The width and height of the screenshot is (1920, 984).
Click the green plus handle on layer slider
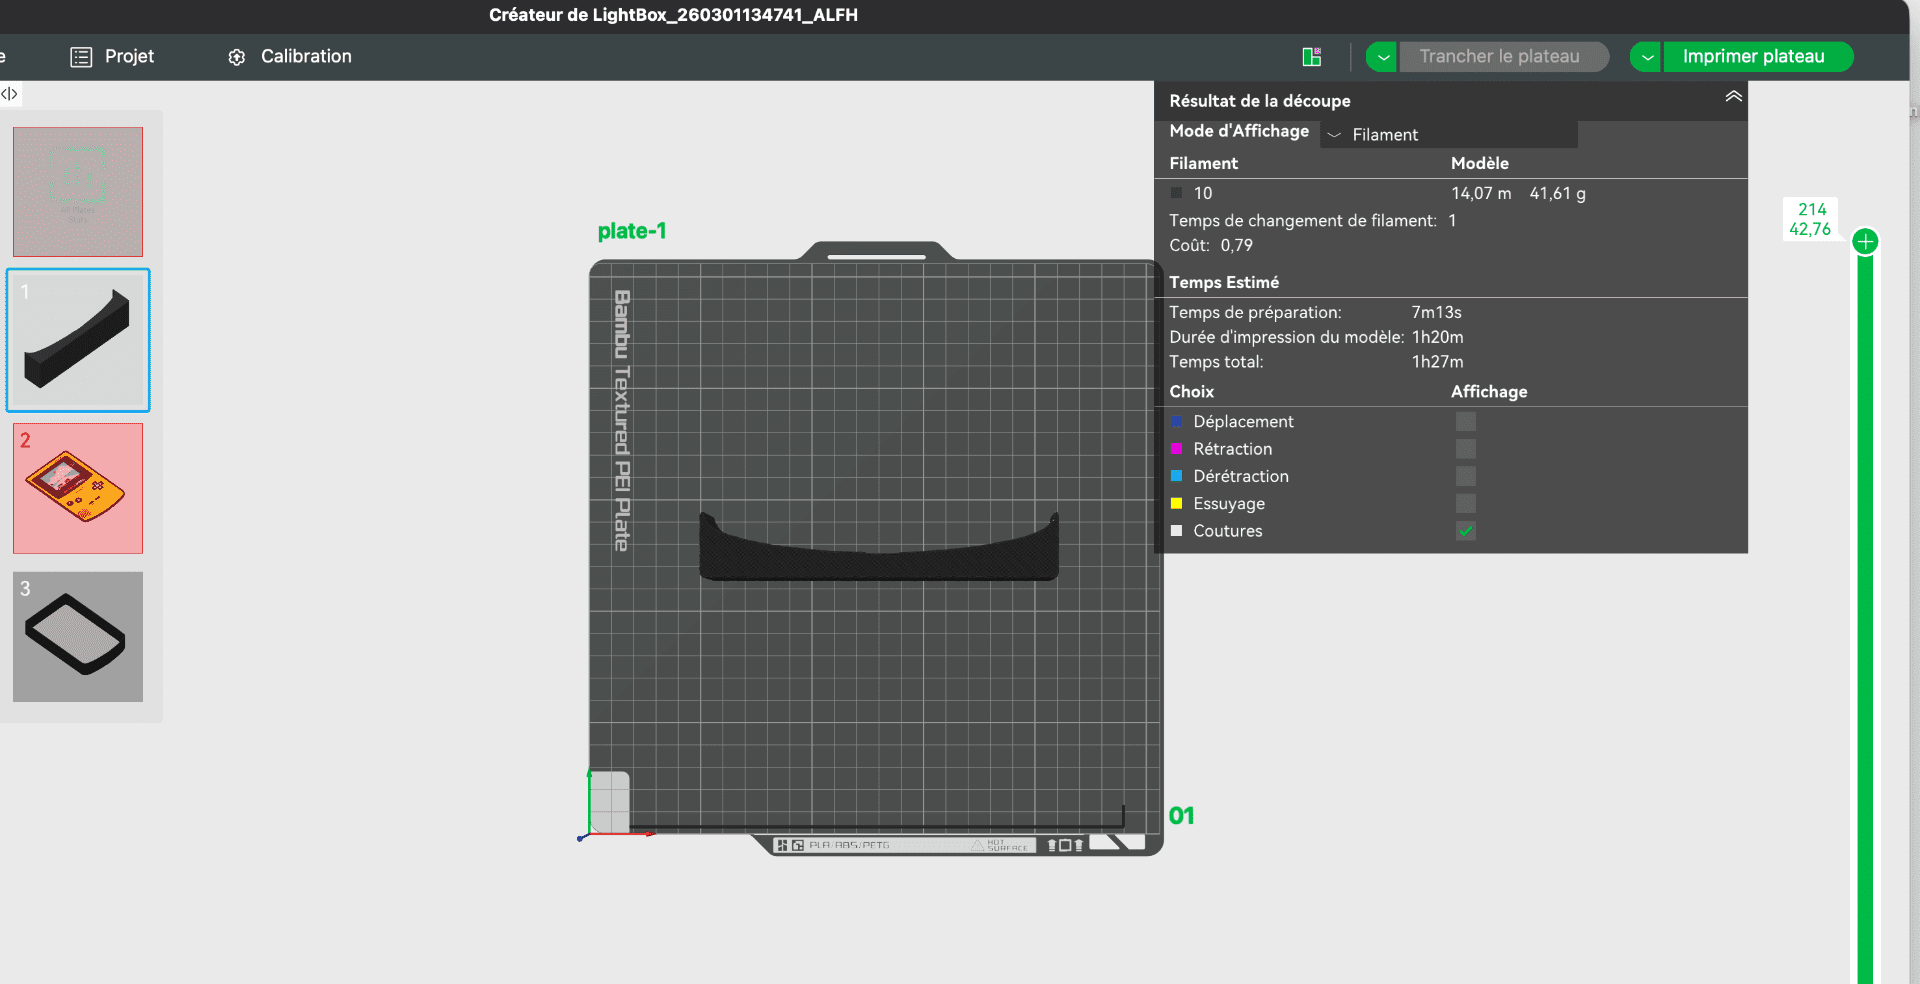tap(1865, 242)
